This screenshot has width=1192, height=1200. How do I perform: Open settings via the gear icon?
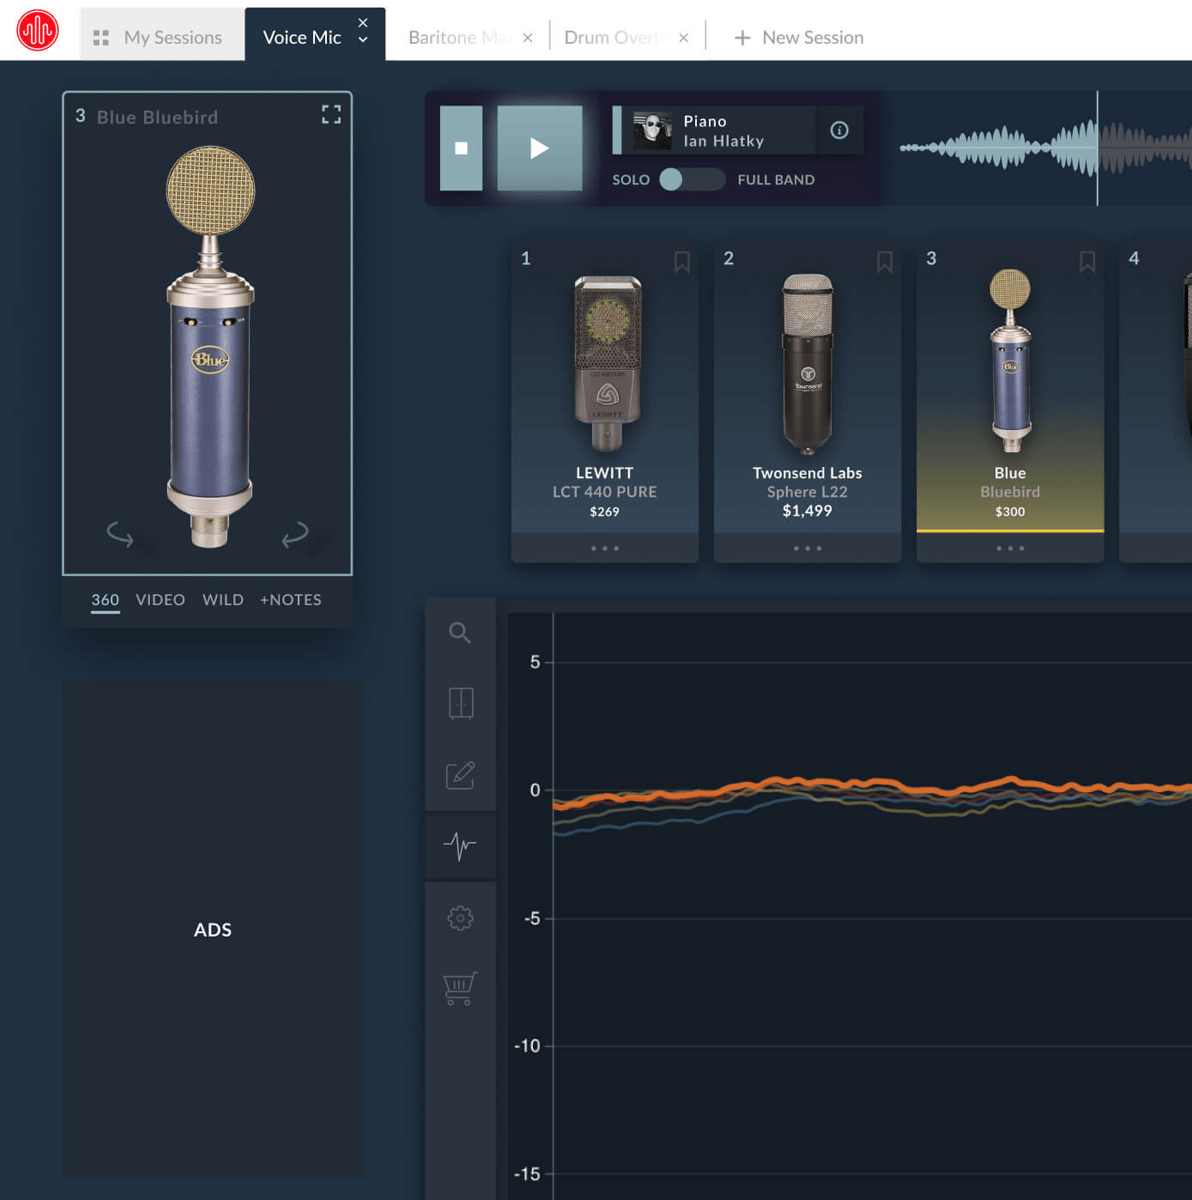coord(460,917)
